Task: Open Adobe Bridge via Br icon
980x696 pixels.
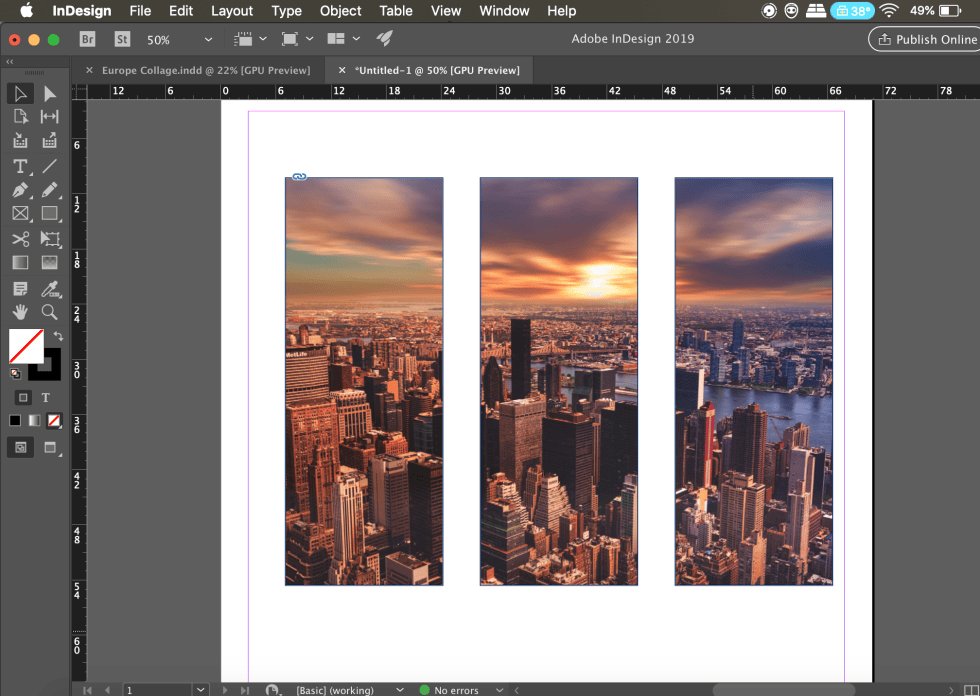Action: [x=88, y=39]
